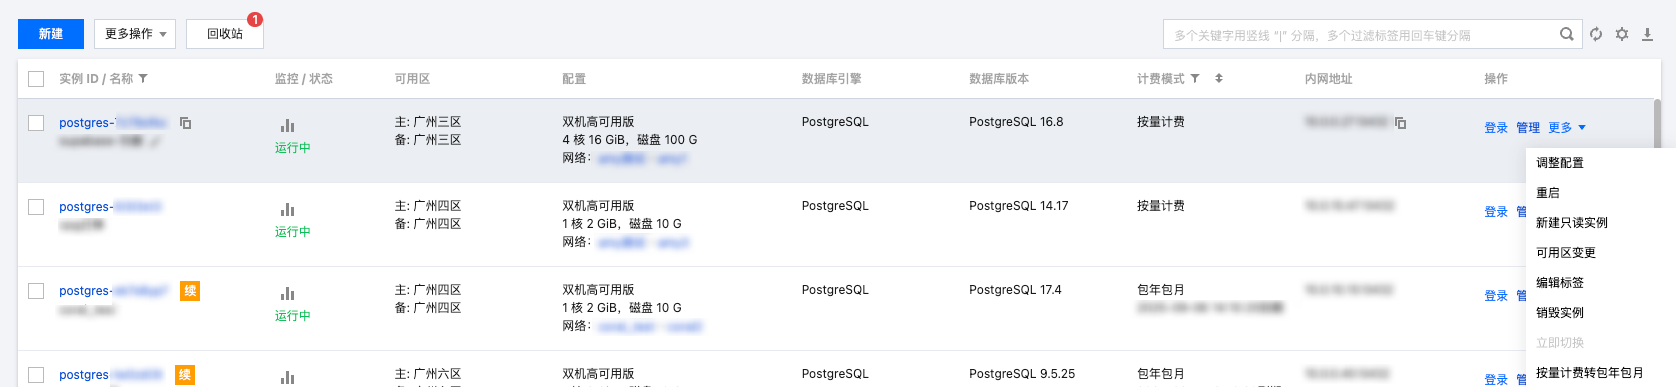Click 登录 for the PostgreSQL 17.4 instance
Viewport: 1676px width, 387px height.
click(x=1496, y=296)
